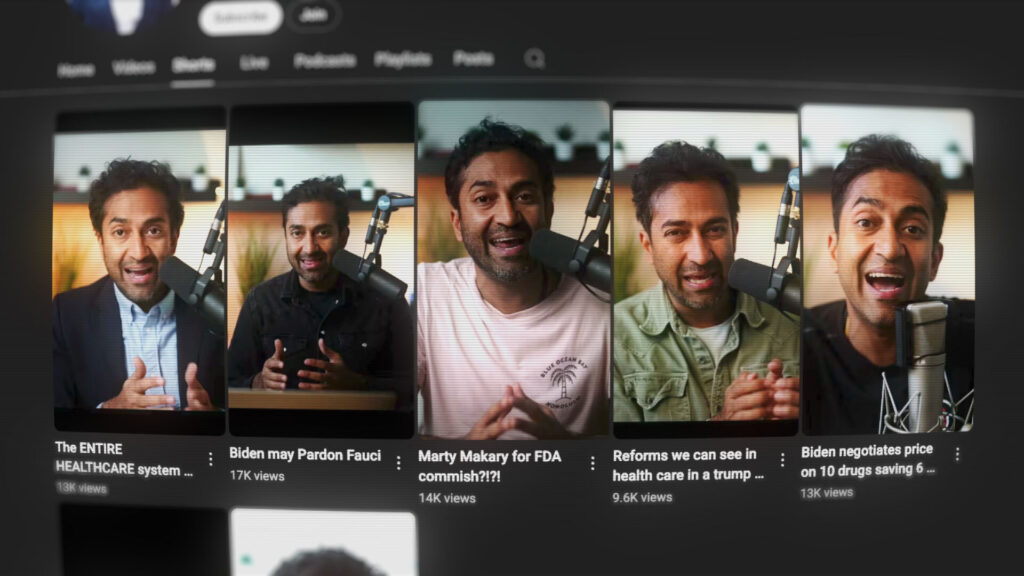Image resolution: width=1024 pixels, height=576 pixels.
Task: Open options menu for 'The ENTIRE HEALTHCARE system' short
Action: 210,459
